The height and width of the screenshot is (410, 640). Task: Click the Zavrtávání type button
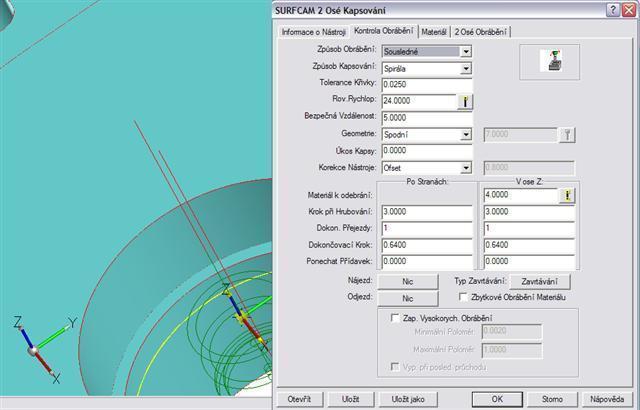click(540, 281)
